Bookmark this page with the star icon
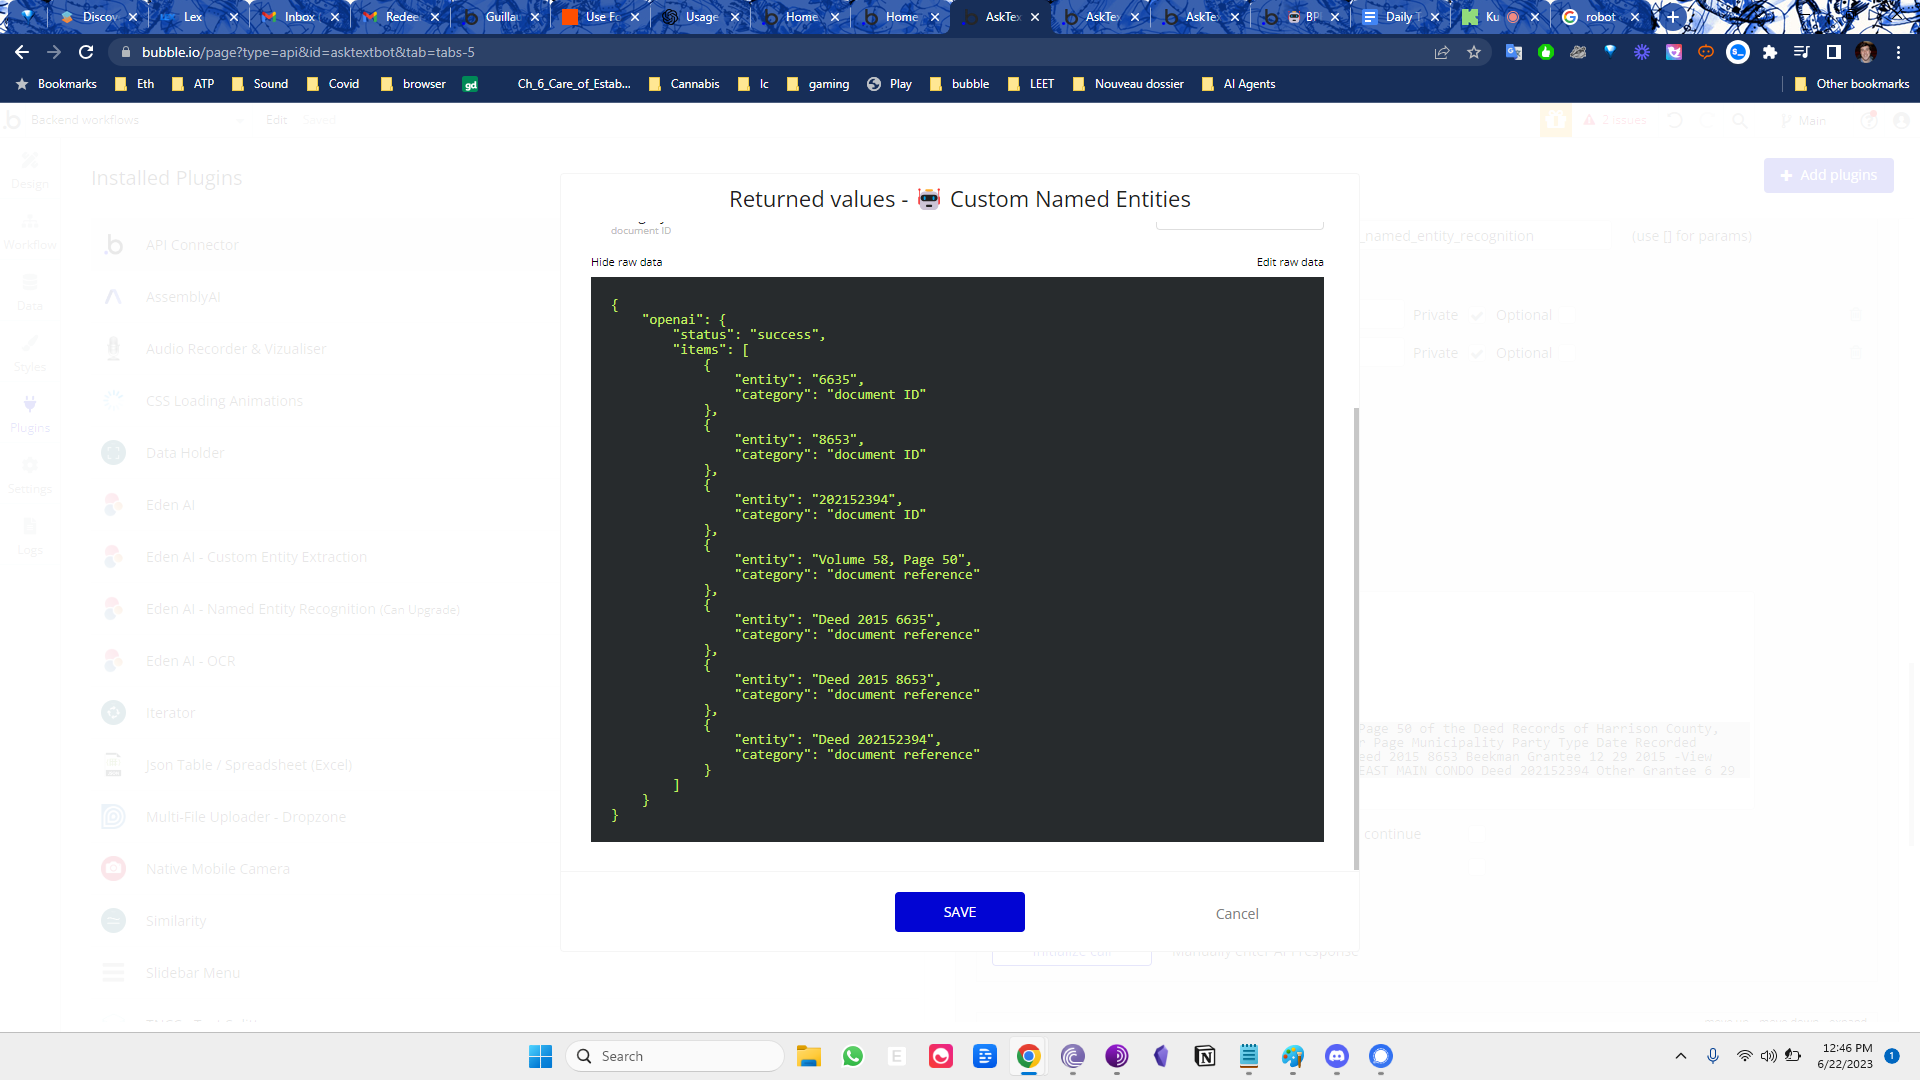 [1474, 52]
